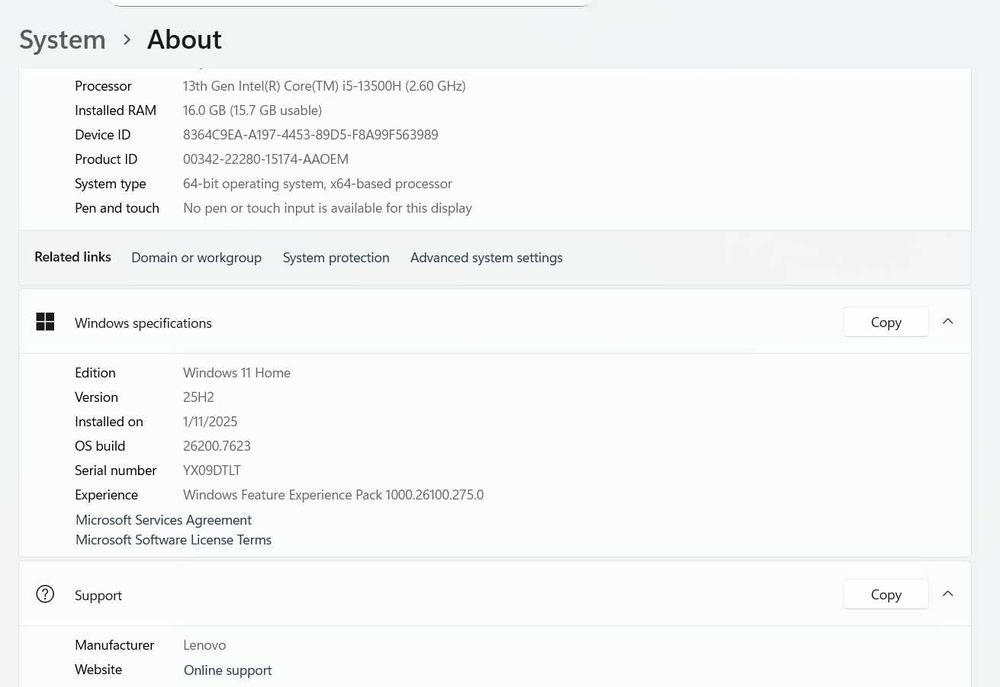
Task: Click the Edition label
Action: pyautogui.click(x=95, y=373)
